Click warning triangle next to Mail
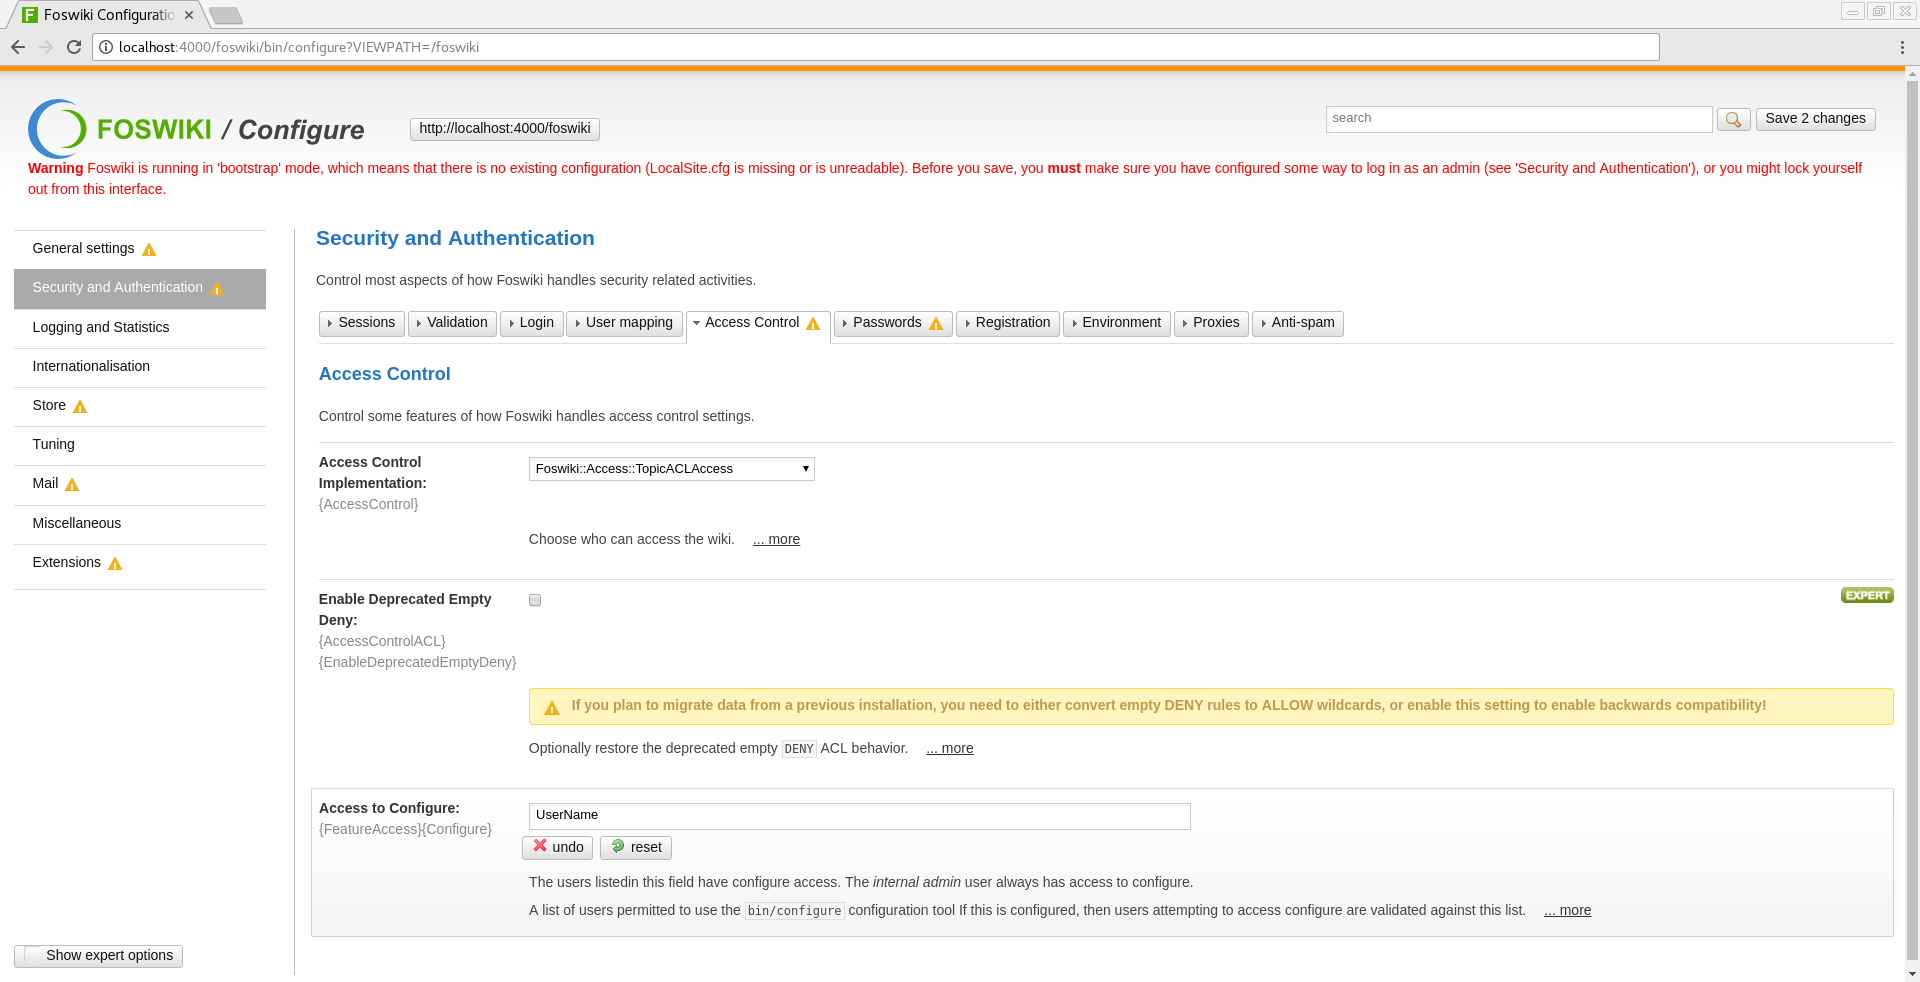Viewport: 1920px width, 982px height. [72, 484]
